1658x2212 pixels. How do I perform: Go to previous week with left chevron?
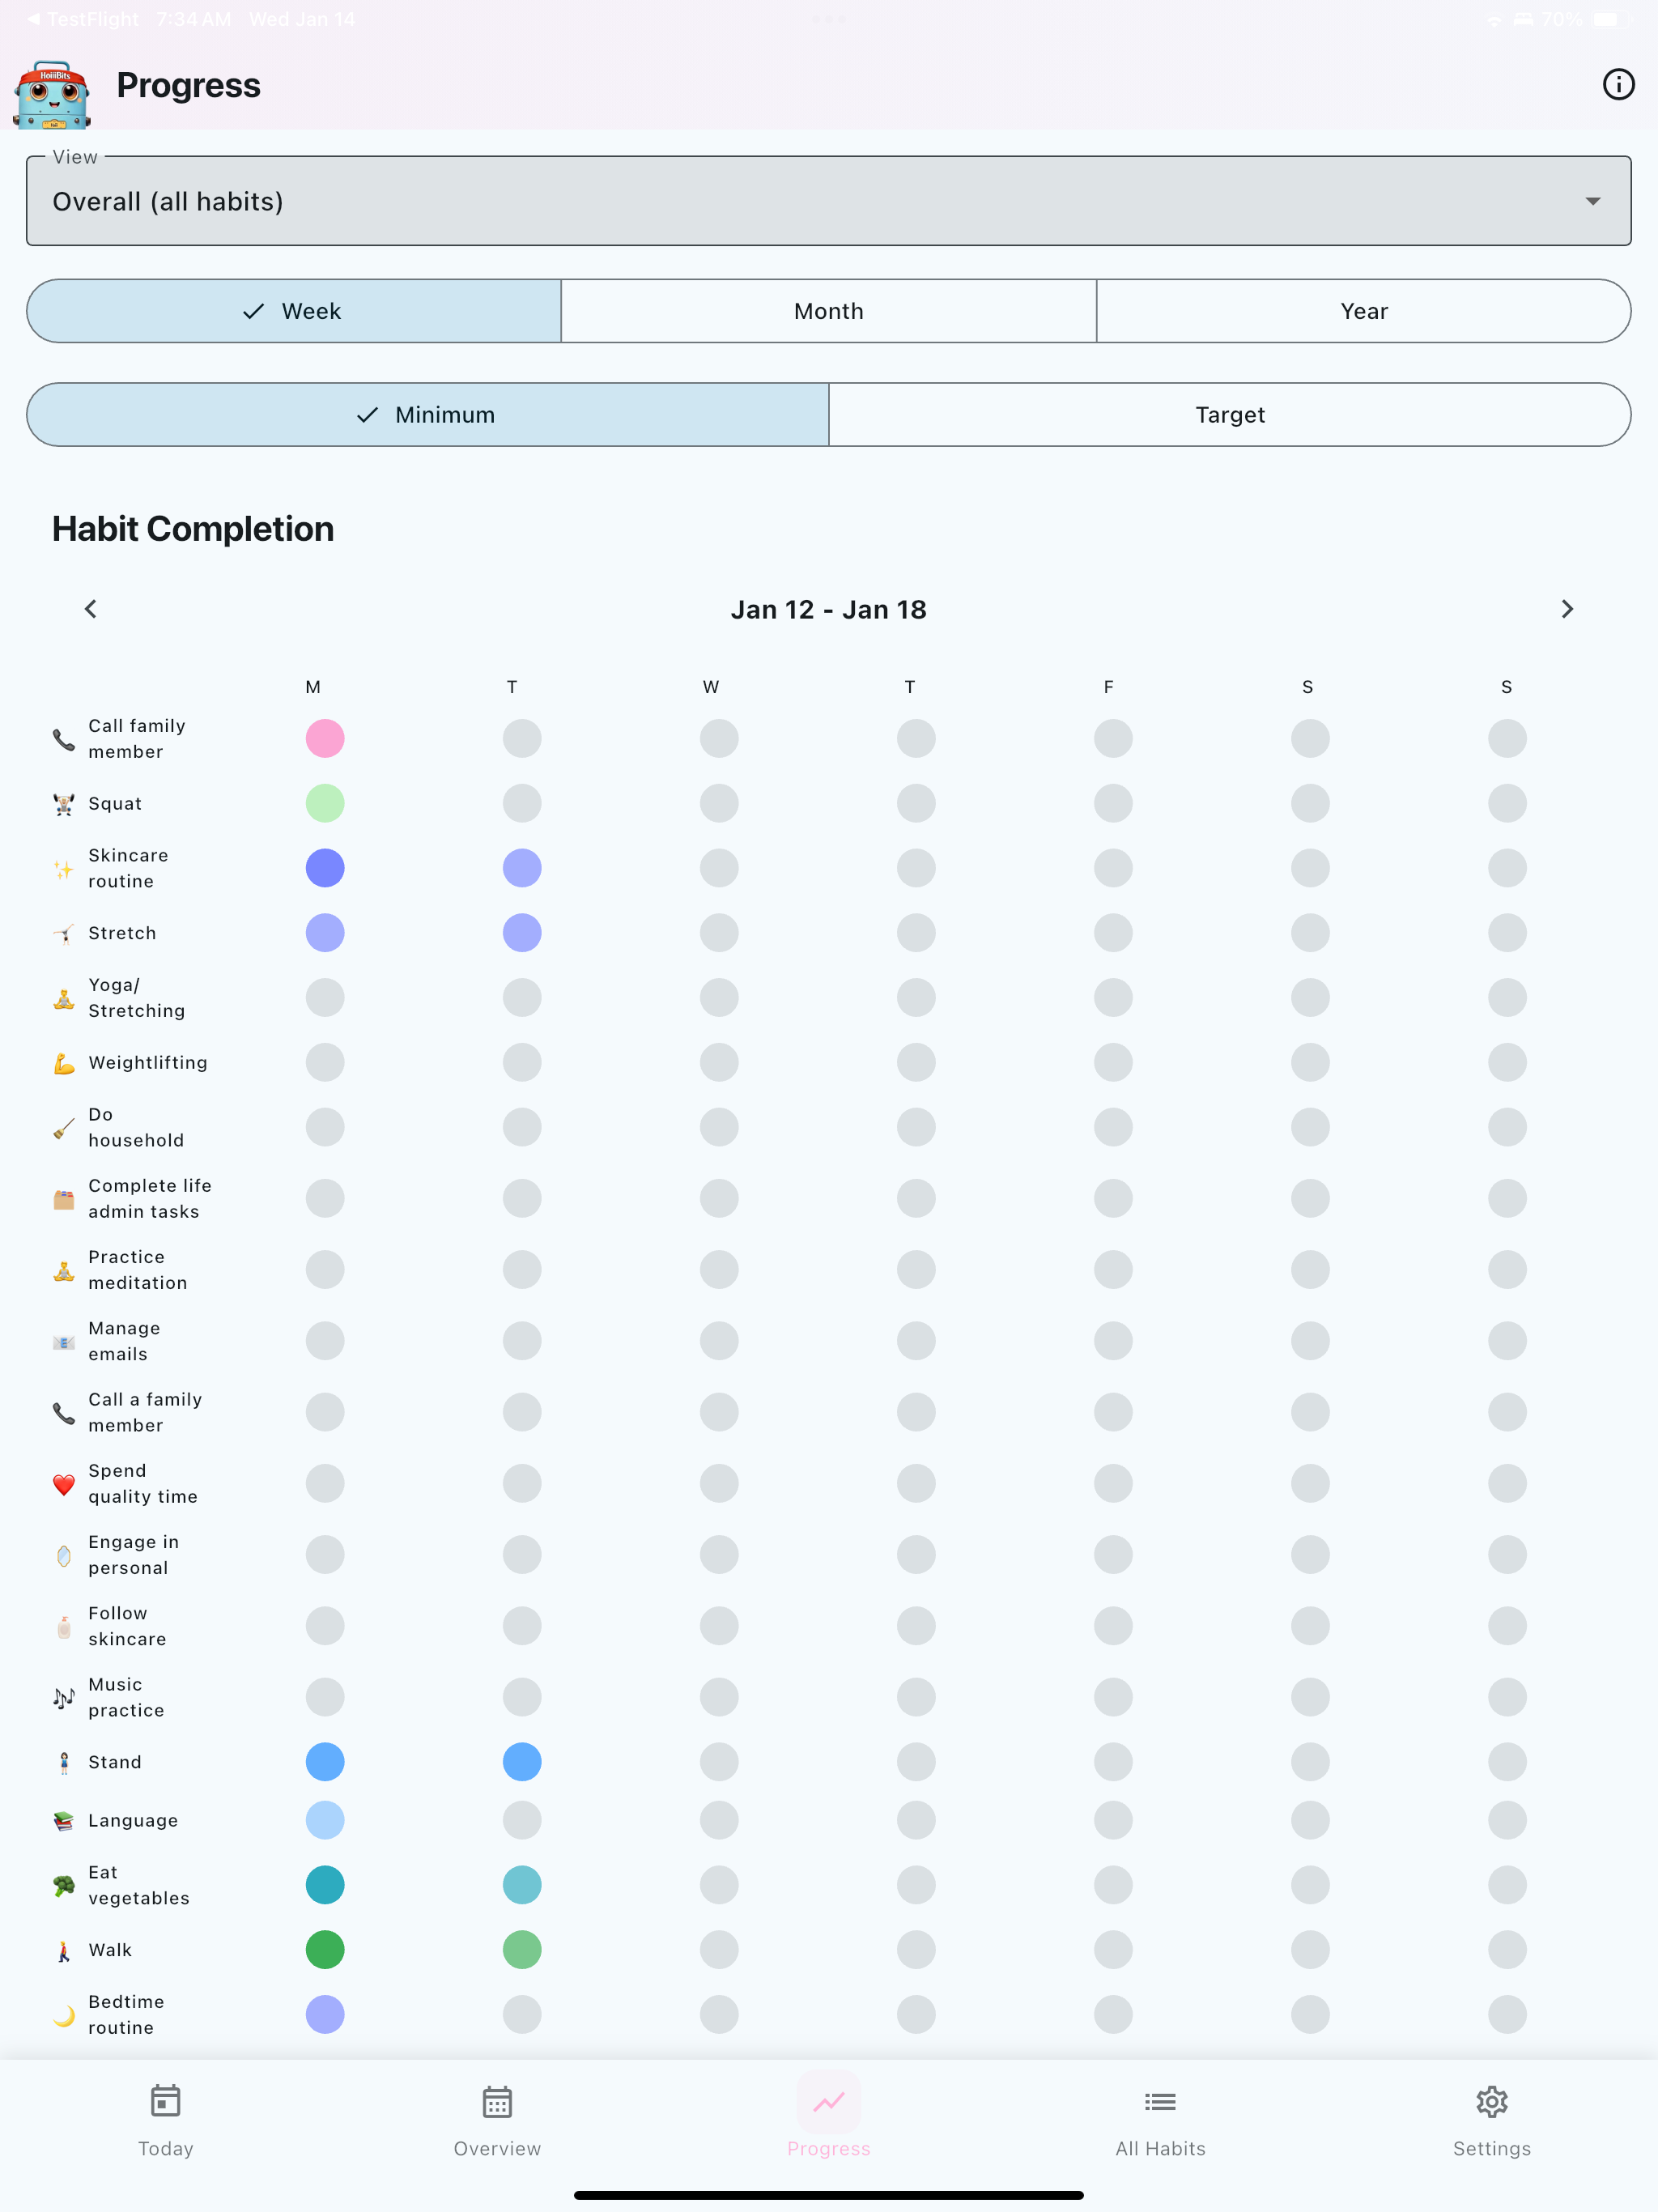pos(91,609)
